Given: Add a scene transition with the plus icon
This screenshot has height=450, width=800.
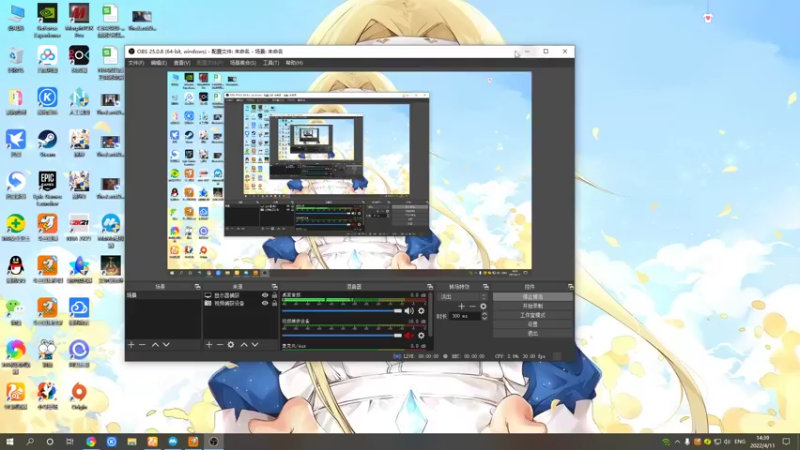Looking at the screenshot, I should 461,306.
